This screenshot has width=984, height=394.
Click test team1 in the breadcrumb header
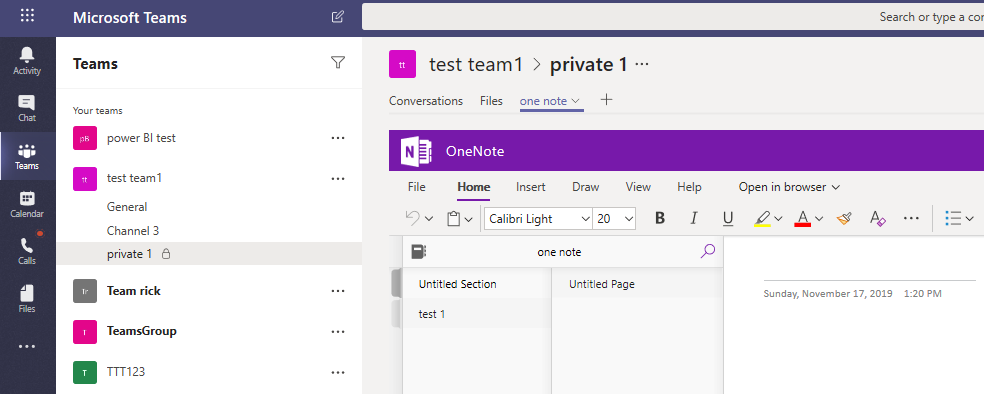tap(476, 65)
